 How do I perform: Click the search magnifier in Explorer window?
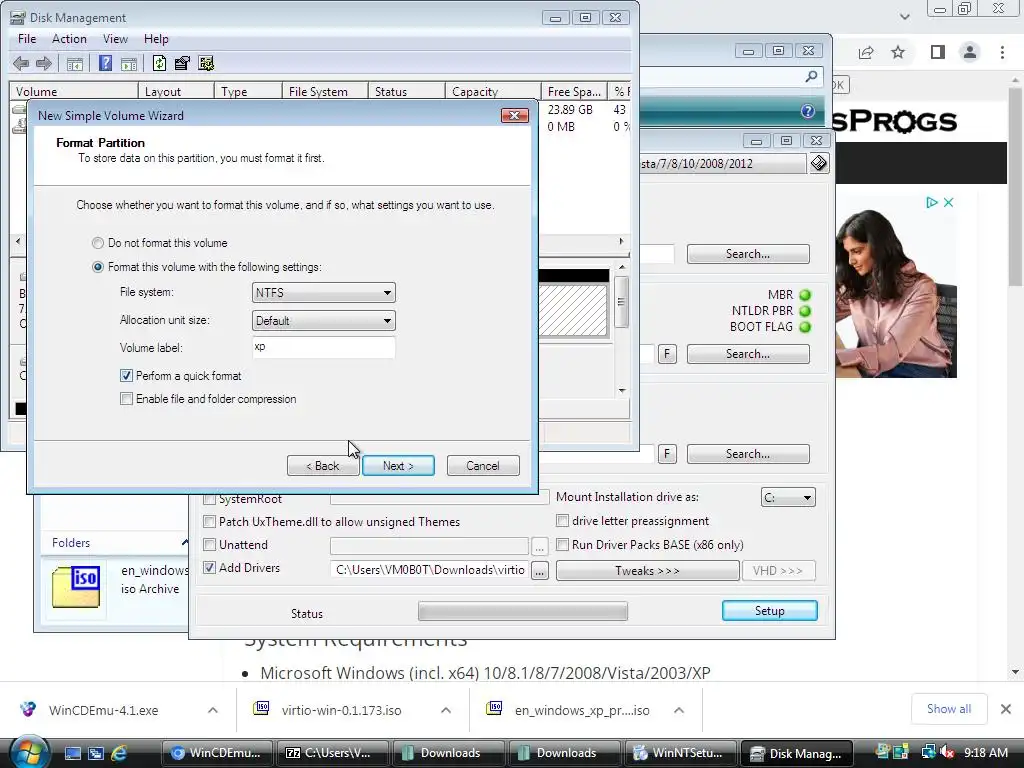coord(811,77)
